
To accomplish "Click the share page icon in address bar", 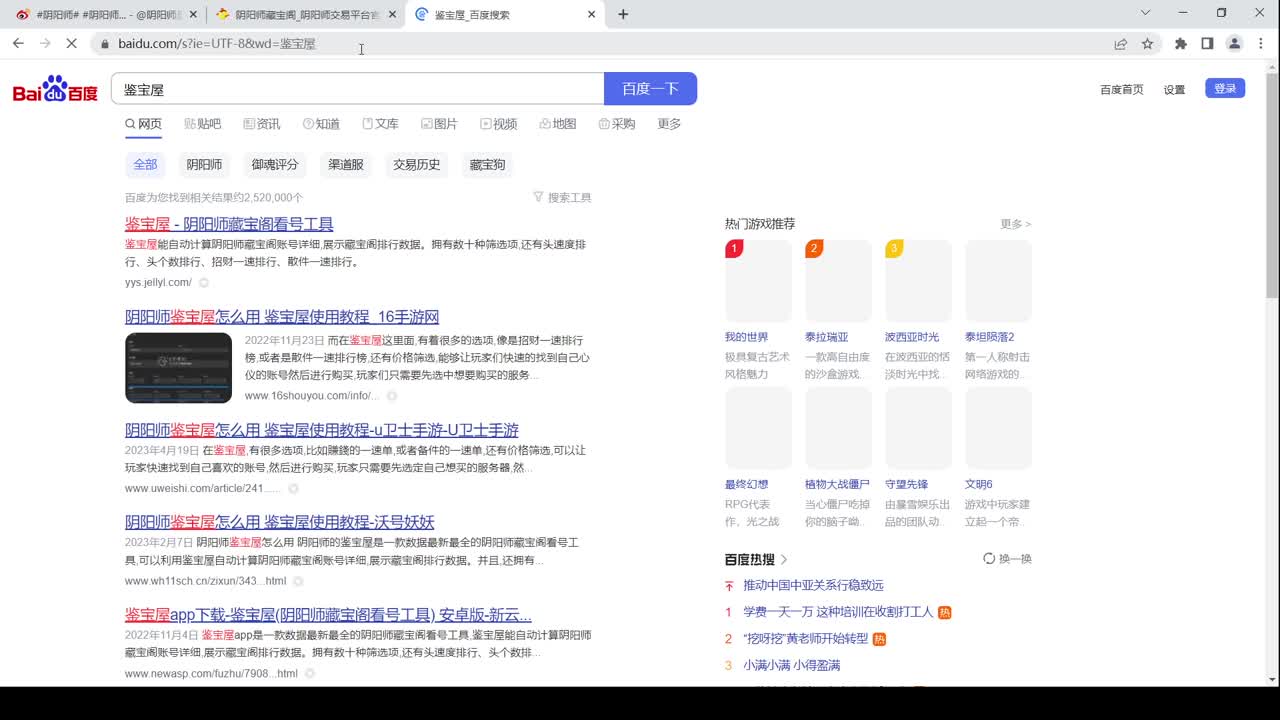I will [x=1121, y=44].
